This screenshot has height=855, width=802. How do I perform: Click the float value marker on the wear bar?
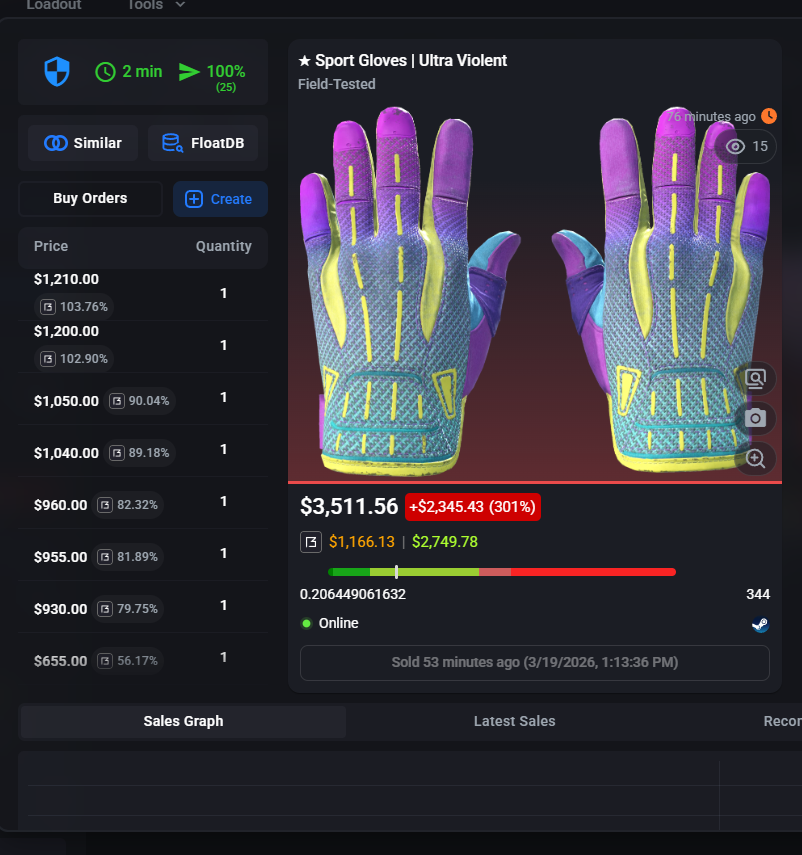pyautogui.click(x=397, y=571)
